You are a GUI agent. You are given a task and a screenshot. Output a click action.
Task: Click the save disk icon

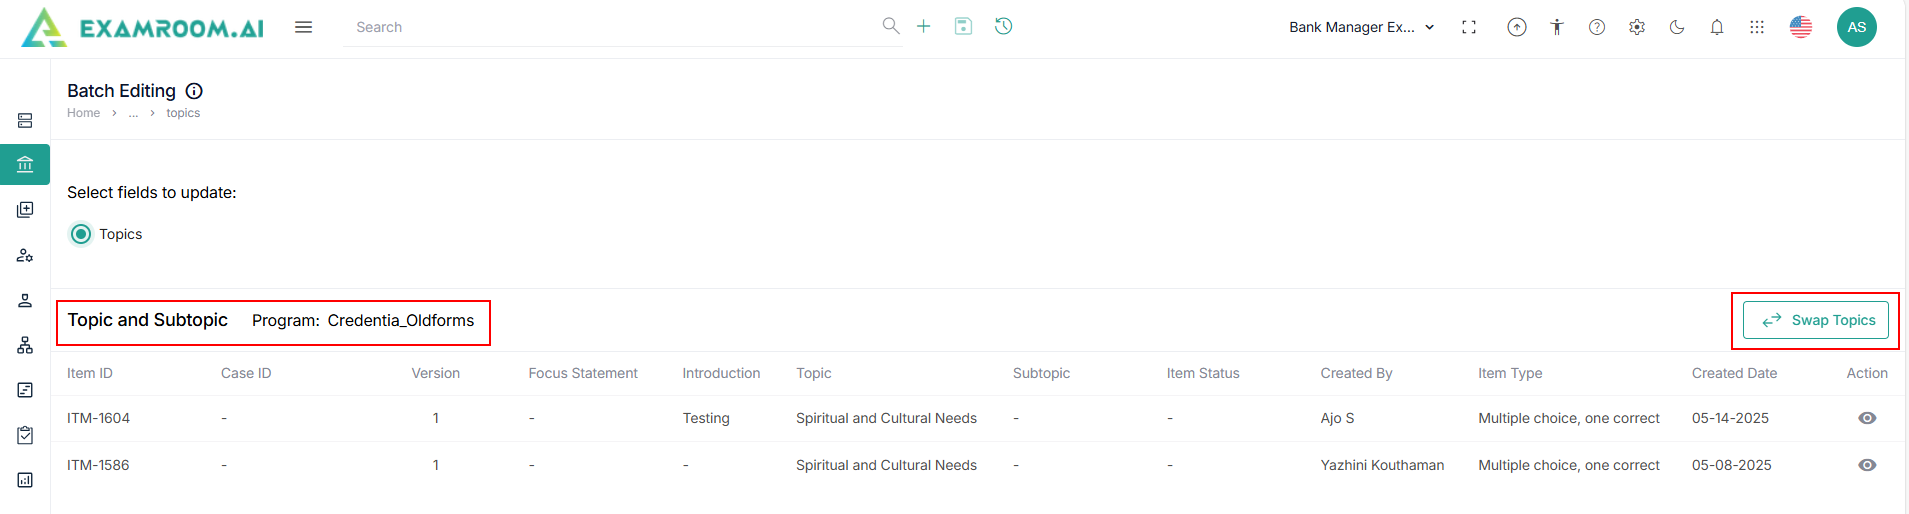[x=963, y=26]
